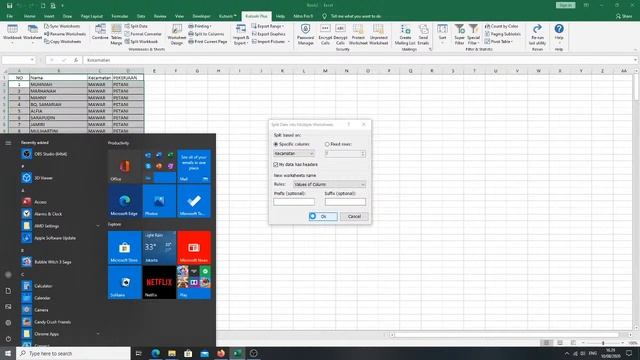The height and width of the screenshot is (360, 640).
Task: Click Combine worksheets icon
Action: pos(100,33)
